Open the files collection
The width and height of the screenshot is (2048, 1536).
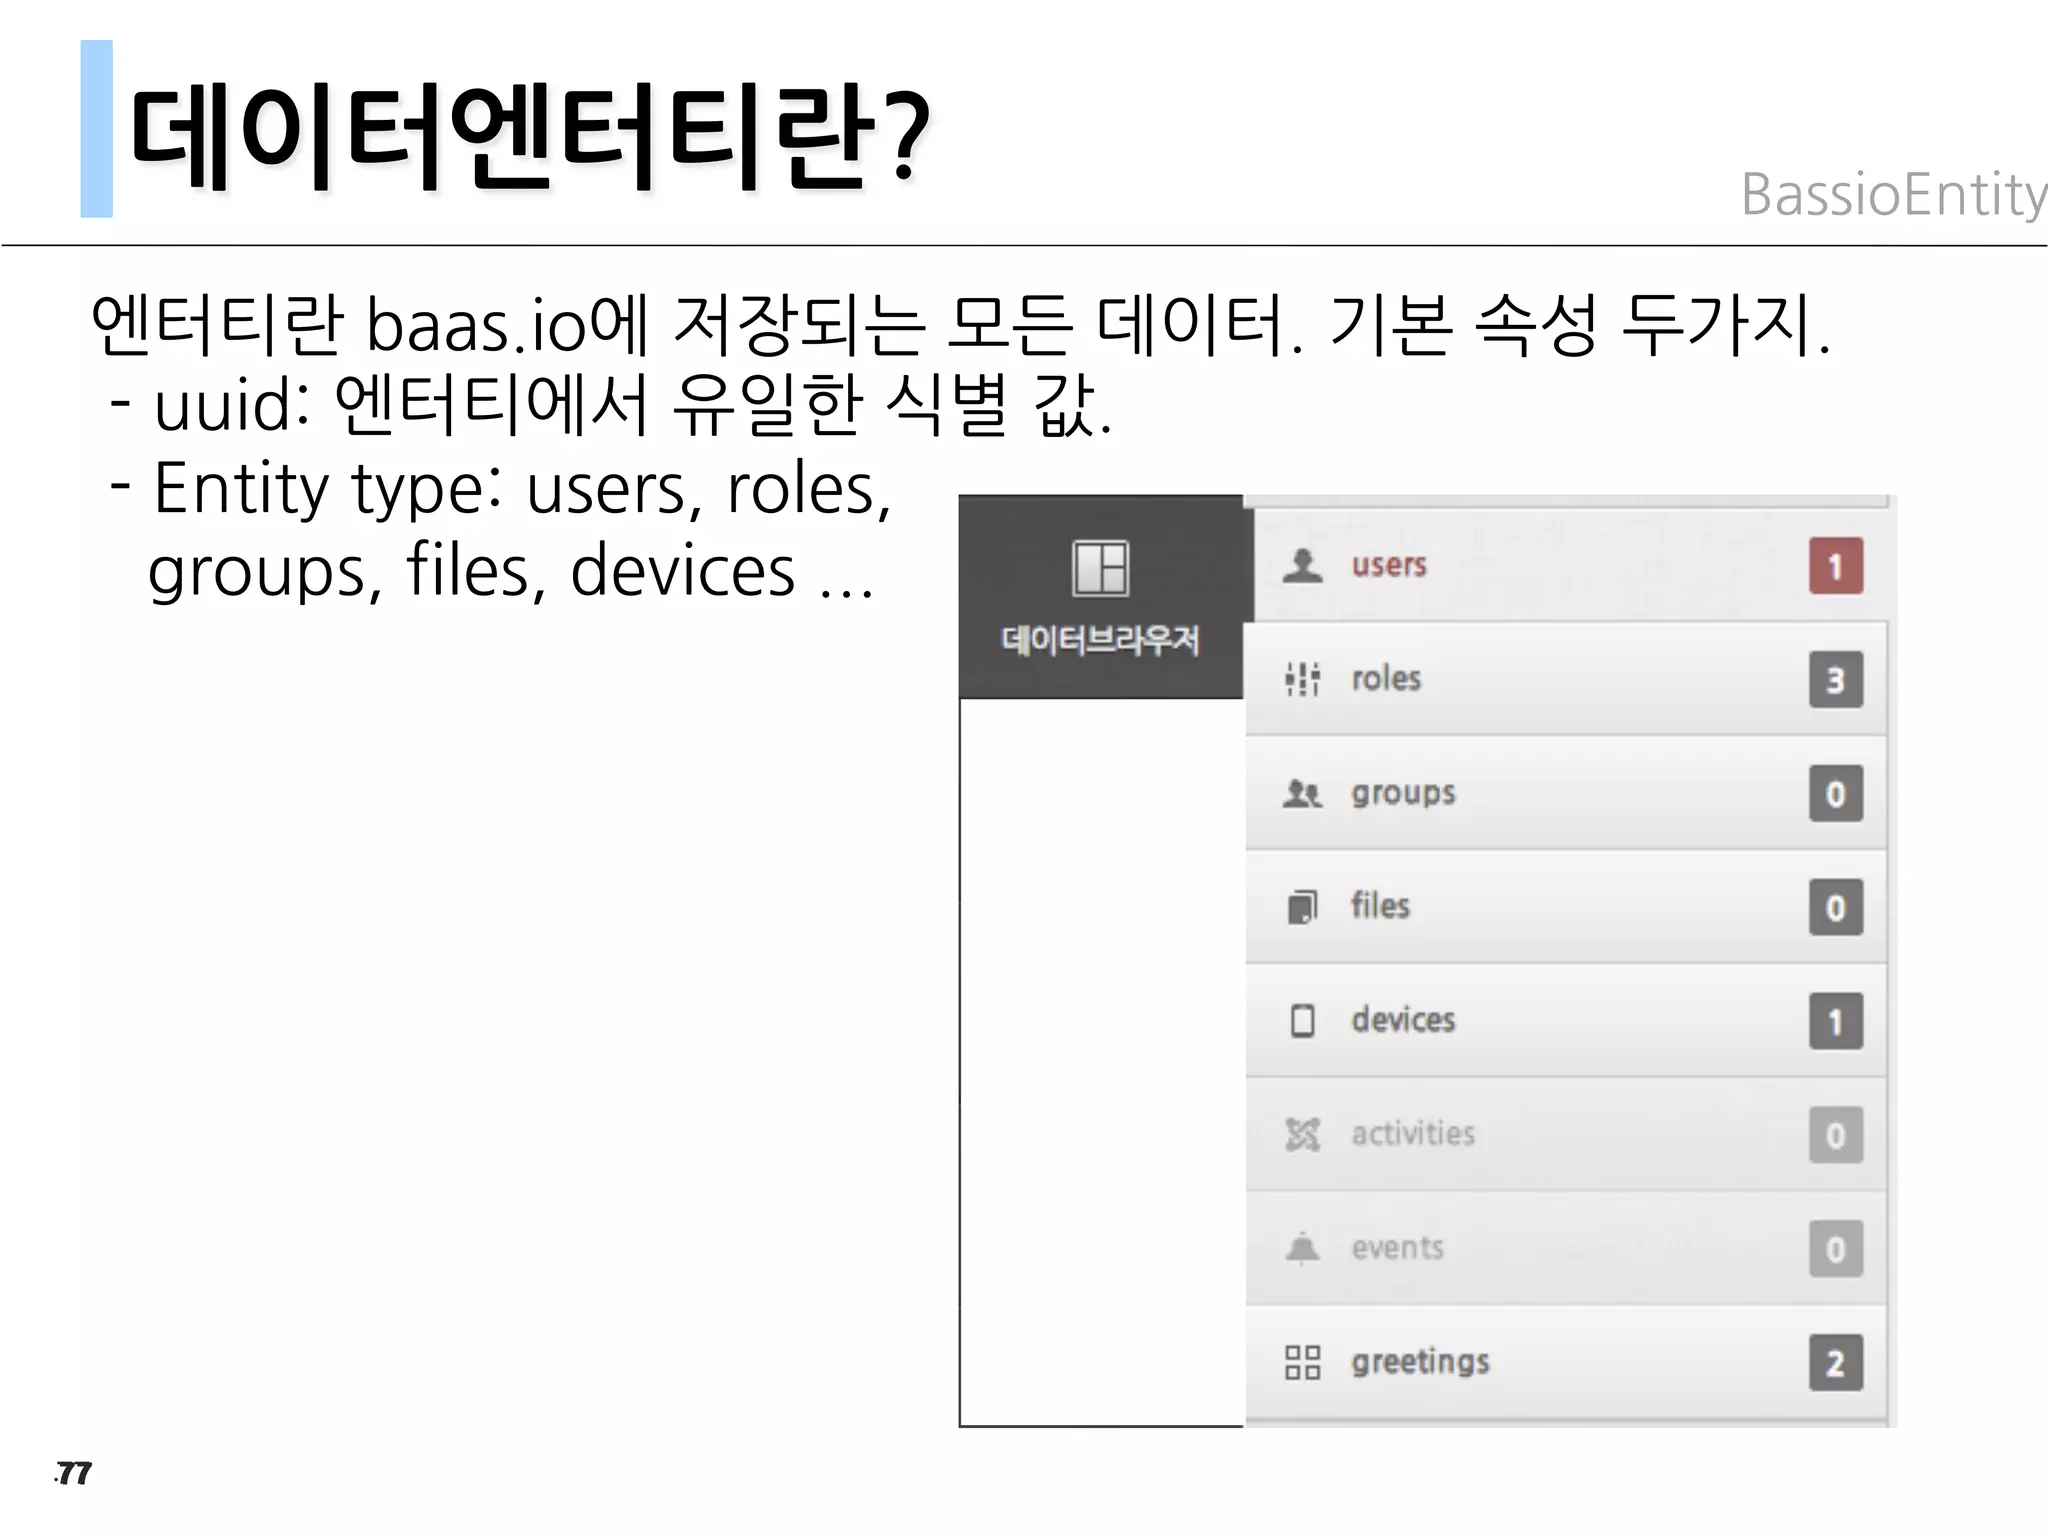click(1566, 907)
